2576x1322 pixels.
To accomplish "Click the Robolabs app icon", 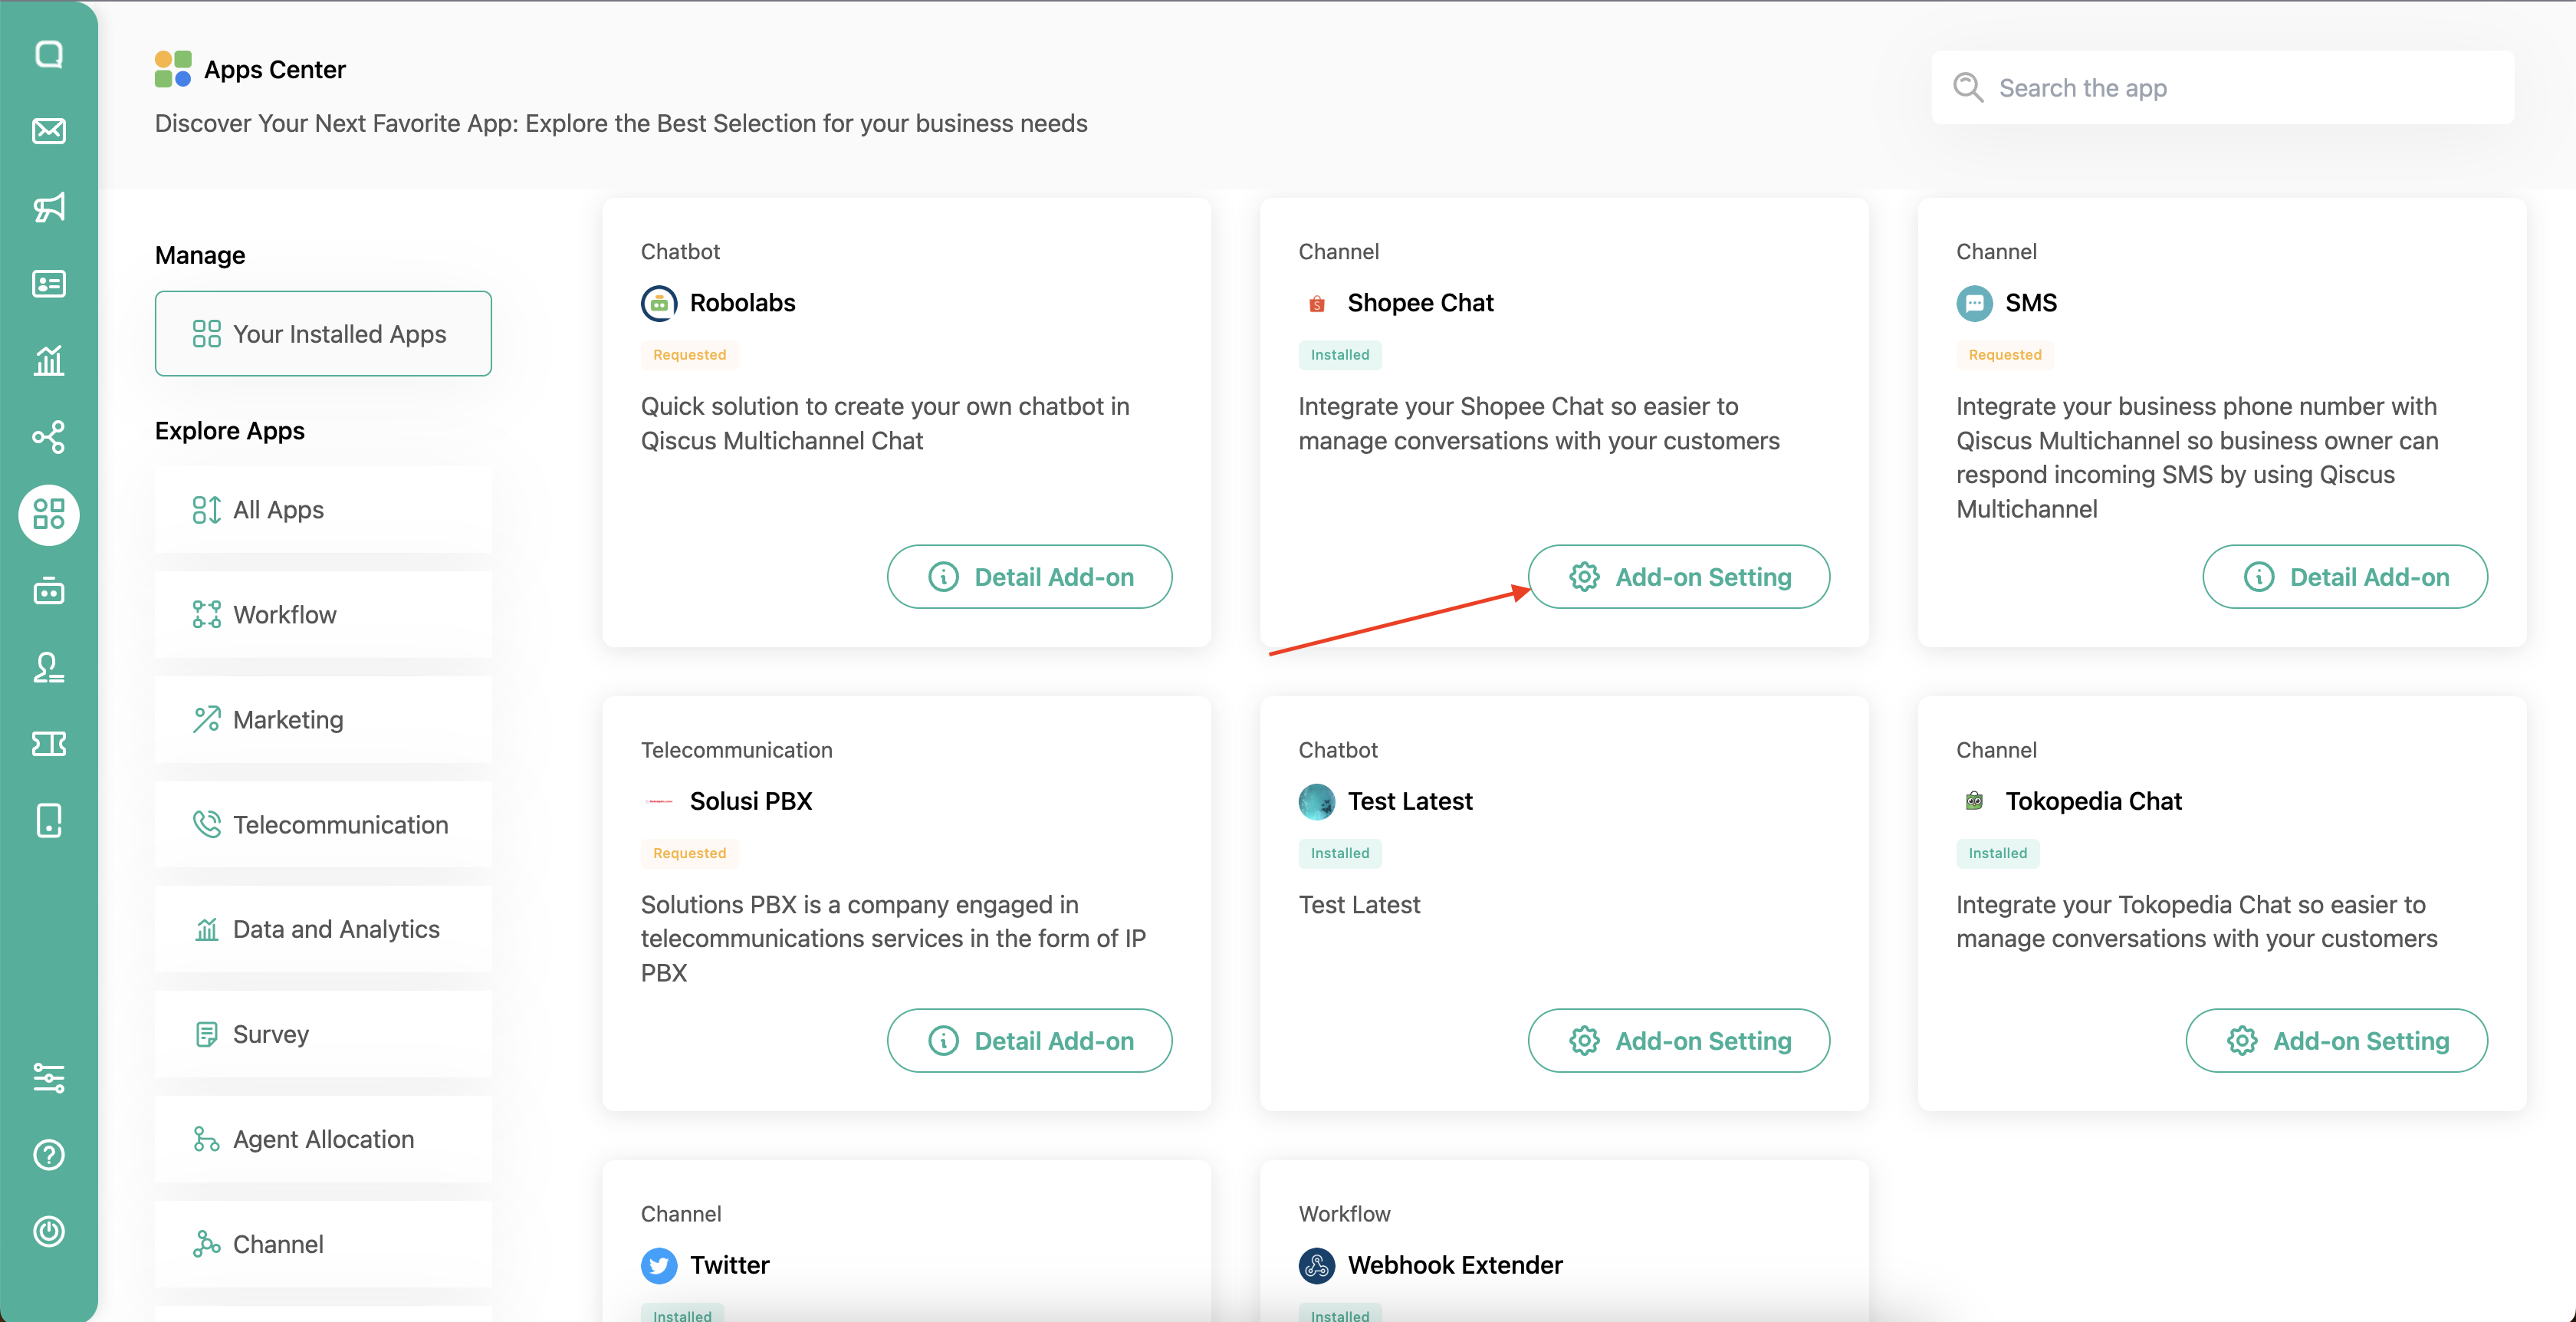I will point(659,303).
